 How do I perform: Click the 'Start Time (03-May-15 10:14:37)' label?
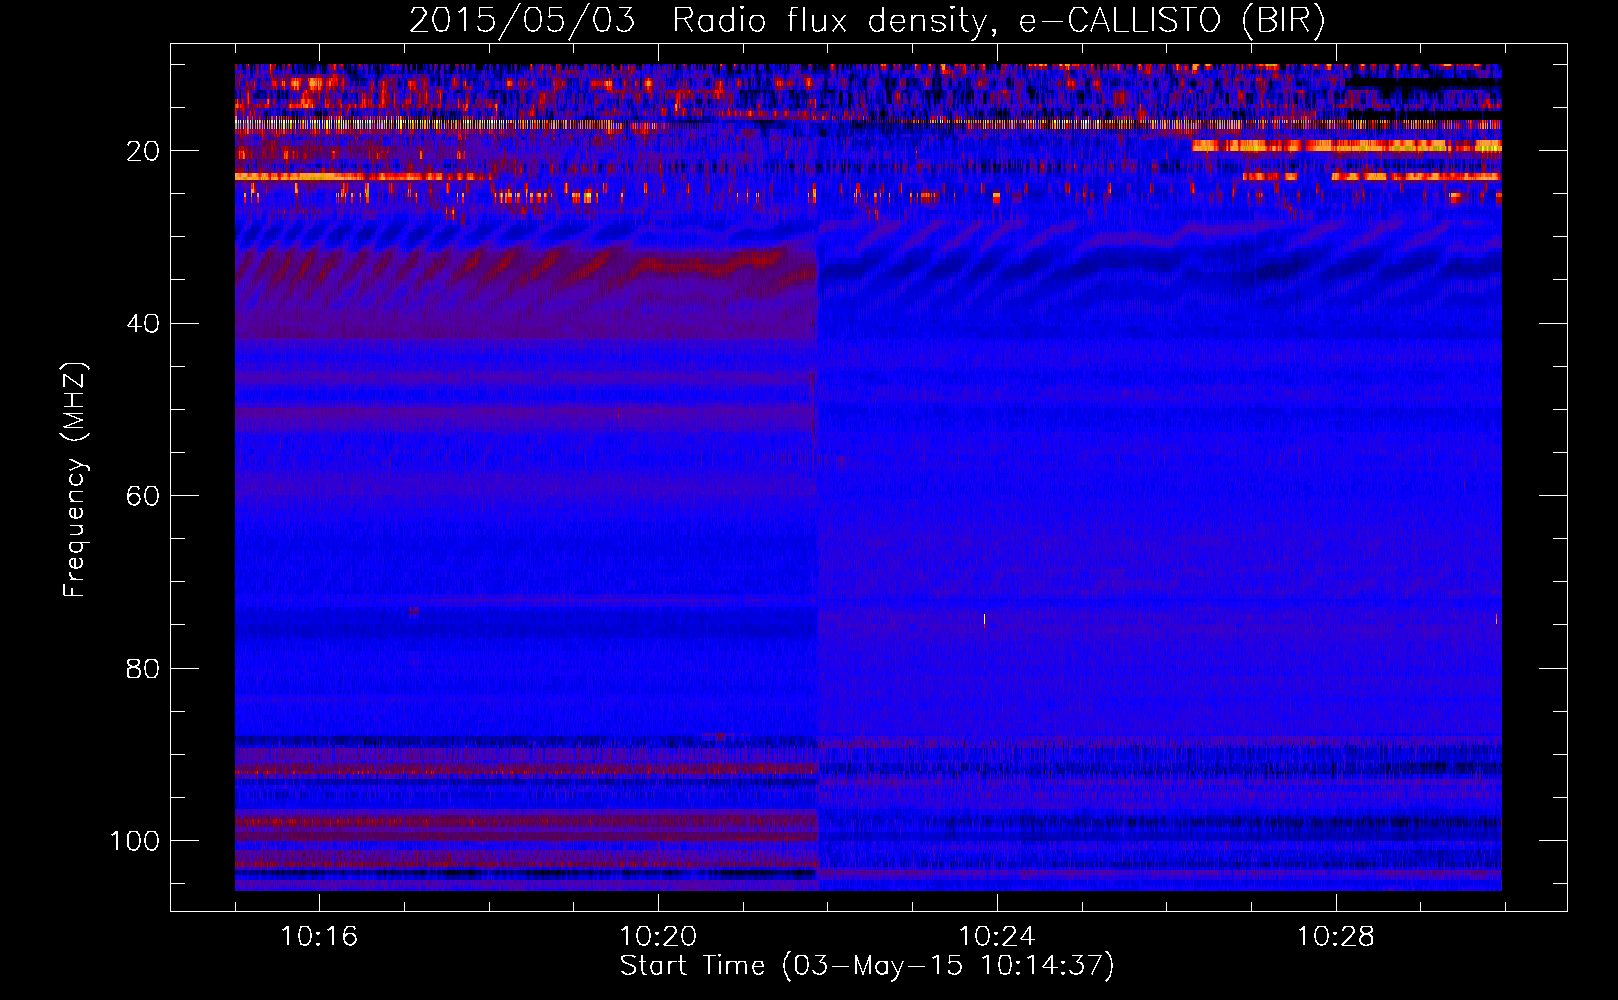(x=867, y=966)
